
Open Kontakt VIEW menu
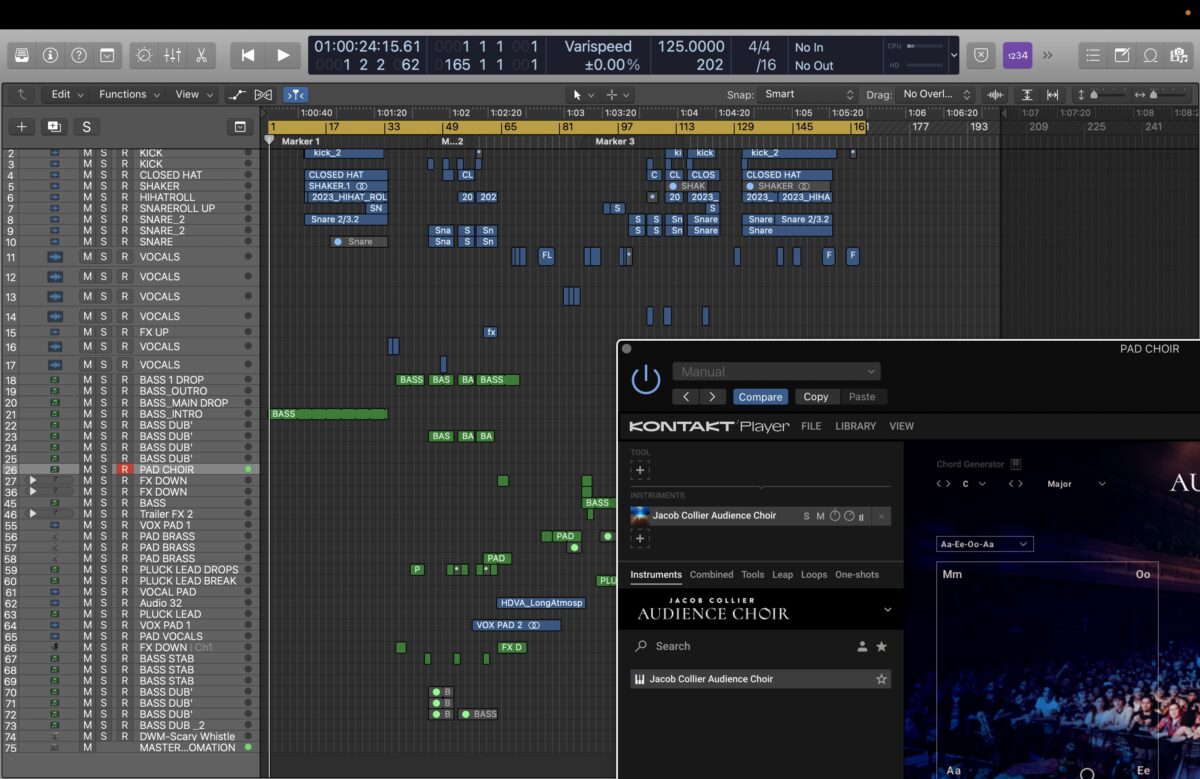pyautogui.click(x=901, y=426)
